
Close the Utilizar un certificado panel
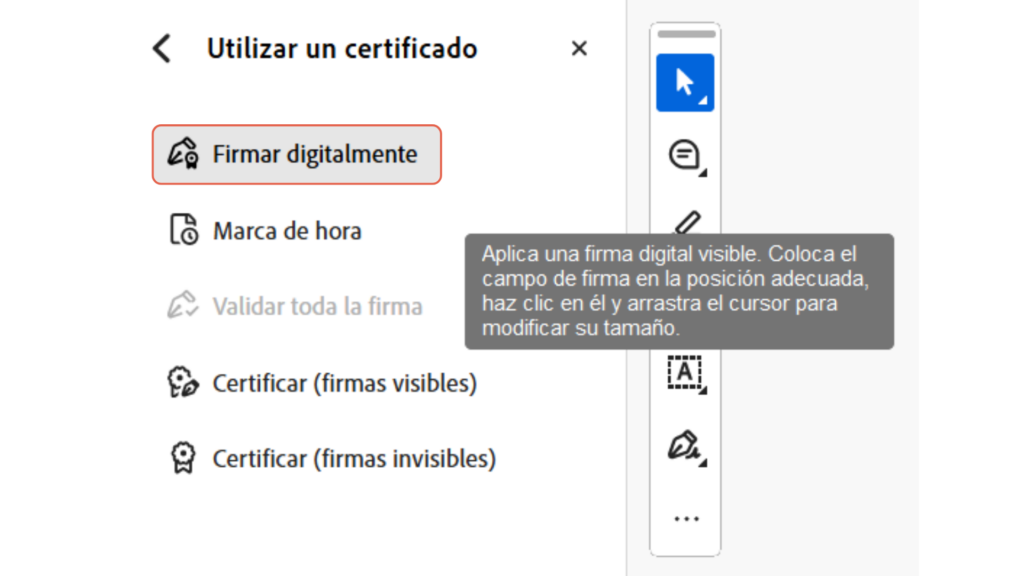click(x=579, y=48)
